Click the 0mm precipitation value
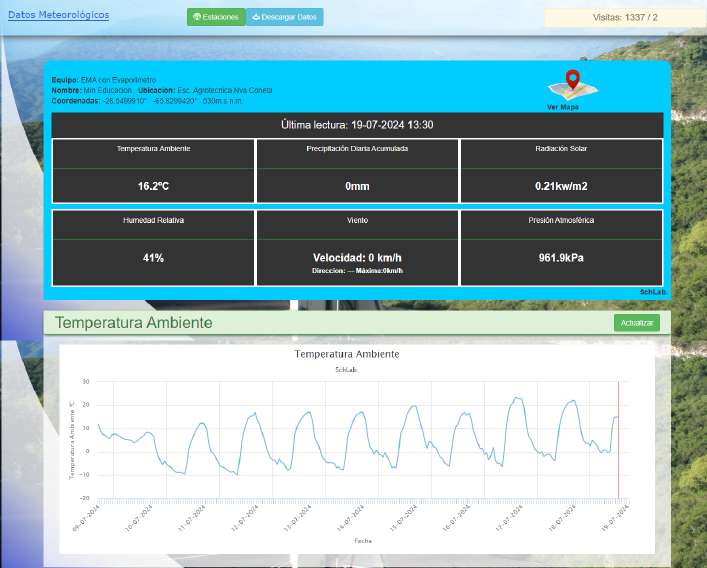 (357, 186)
